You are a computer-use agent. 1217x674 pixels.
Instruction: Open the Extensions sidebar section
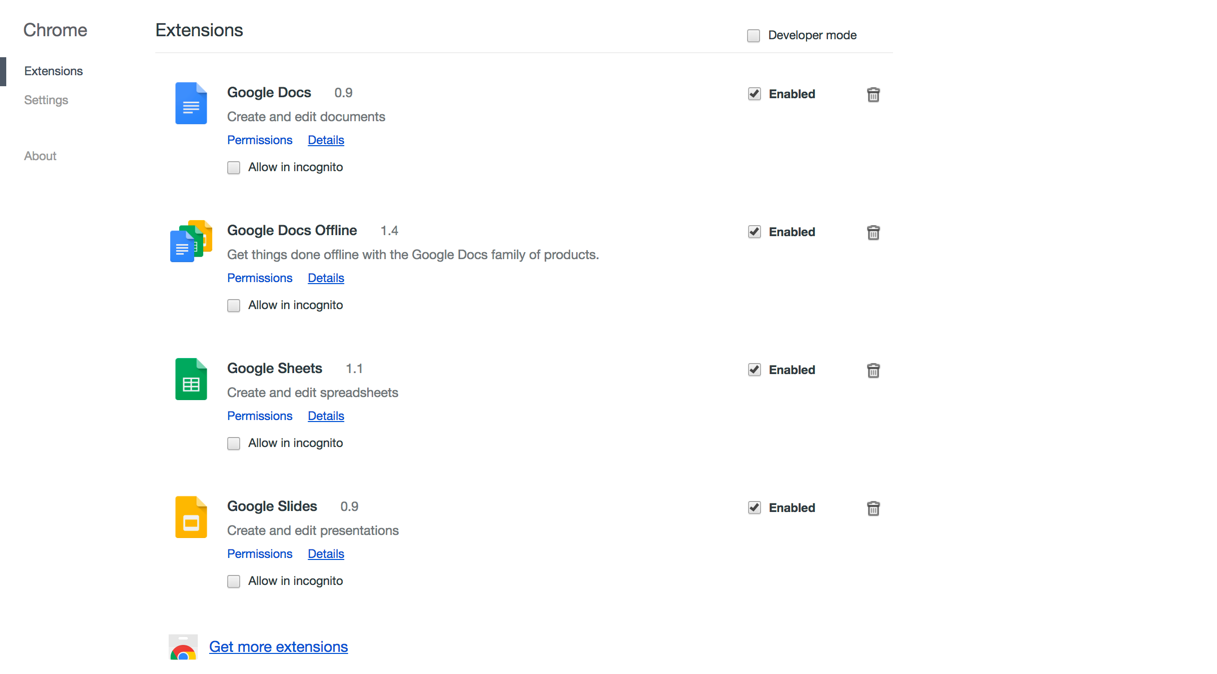pyautogui.click(x=53, y=71)
